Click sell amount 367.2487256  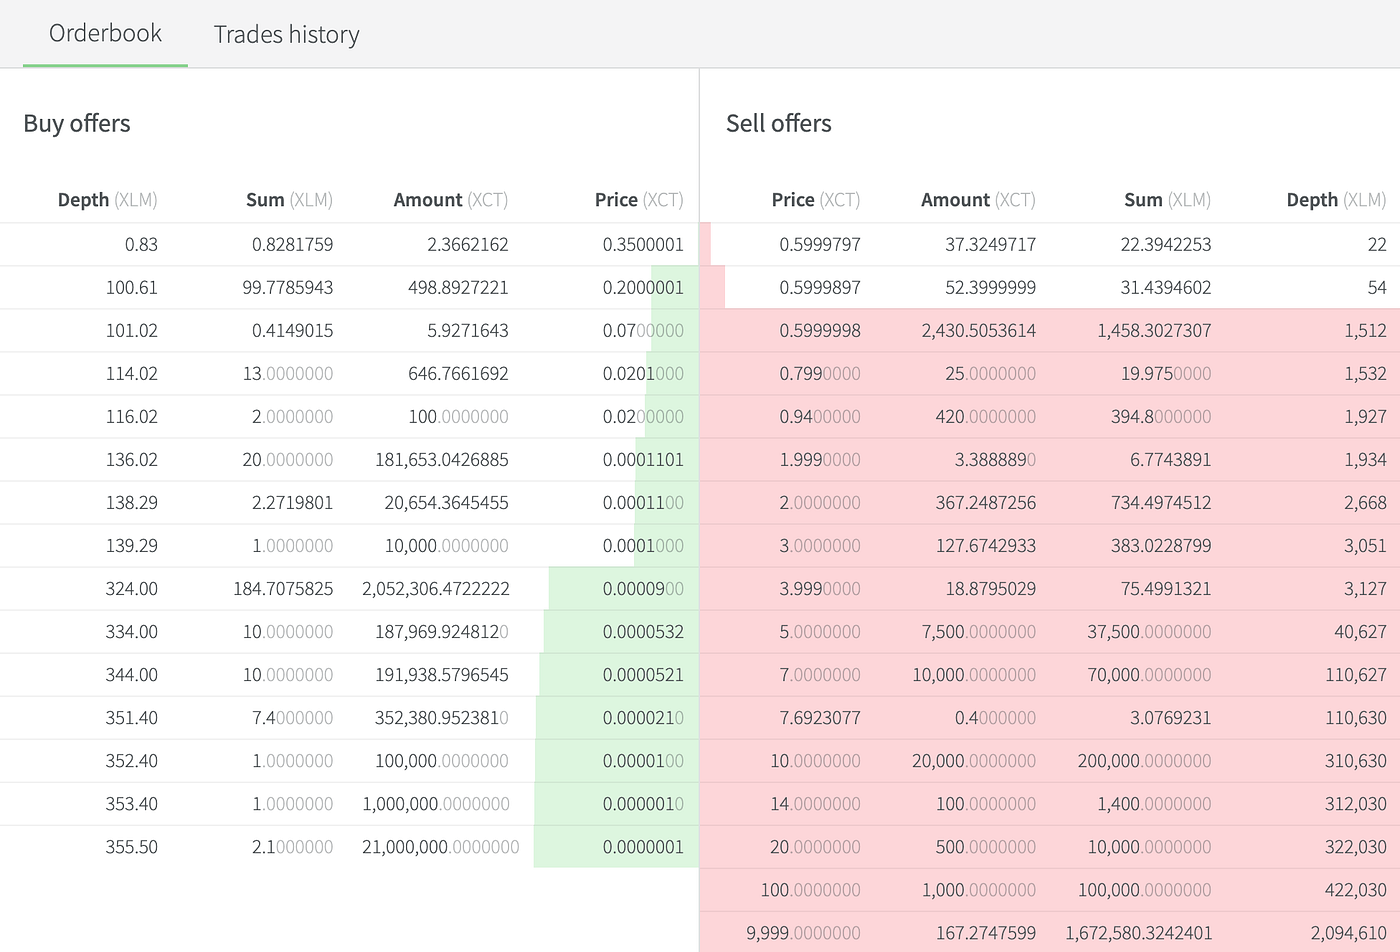pyautogui.click(x=986, y=502)
